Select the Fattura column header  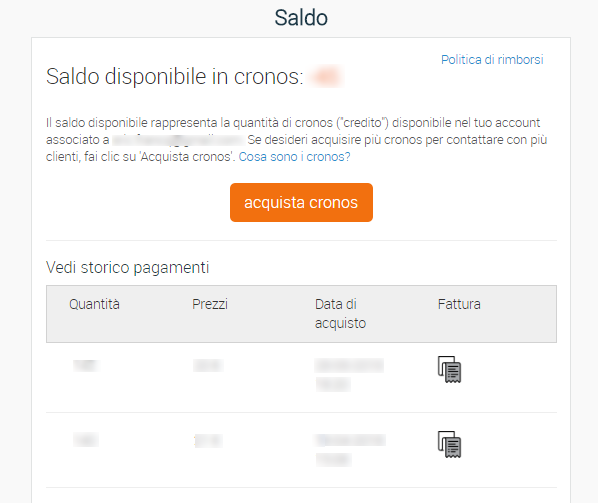459,304
